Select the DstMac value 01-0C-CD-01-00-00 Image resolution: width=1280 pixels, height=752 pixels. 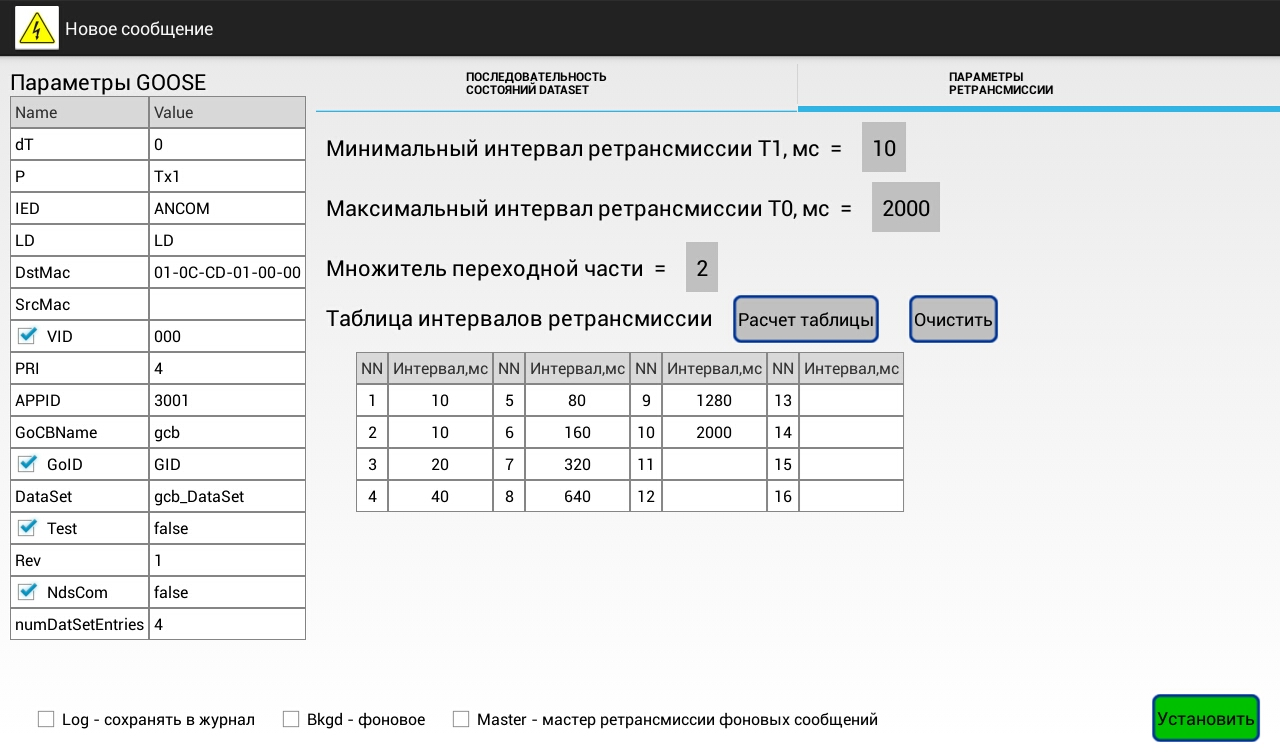click(x=227, y=272)
